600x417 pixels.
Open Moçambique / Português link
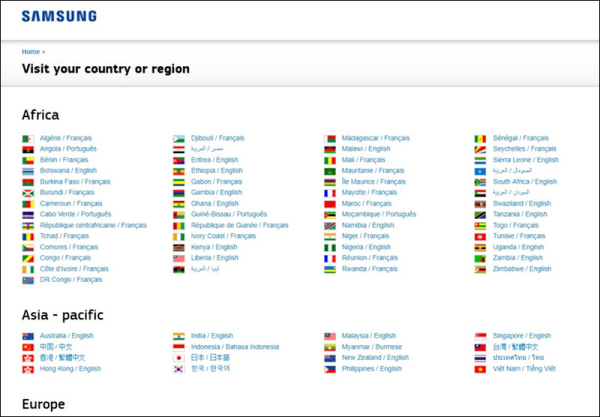click(x=379, y=214)
